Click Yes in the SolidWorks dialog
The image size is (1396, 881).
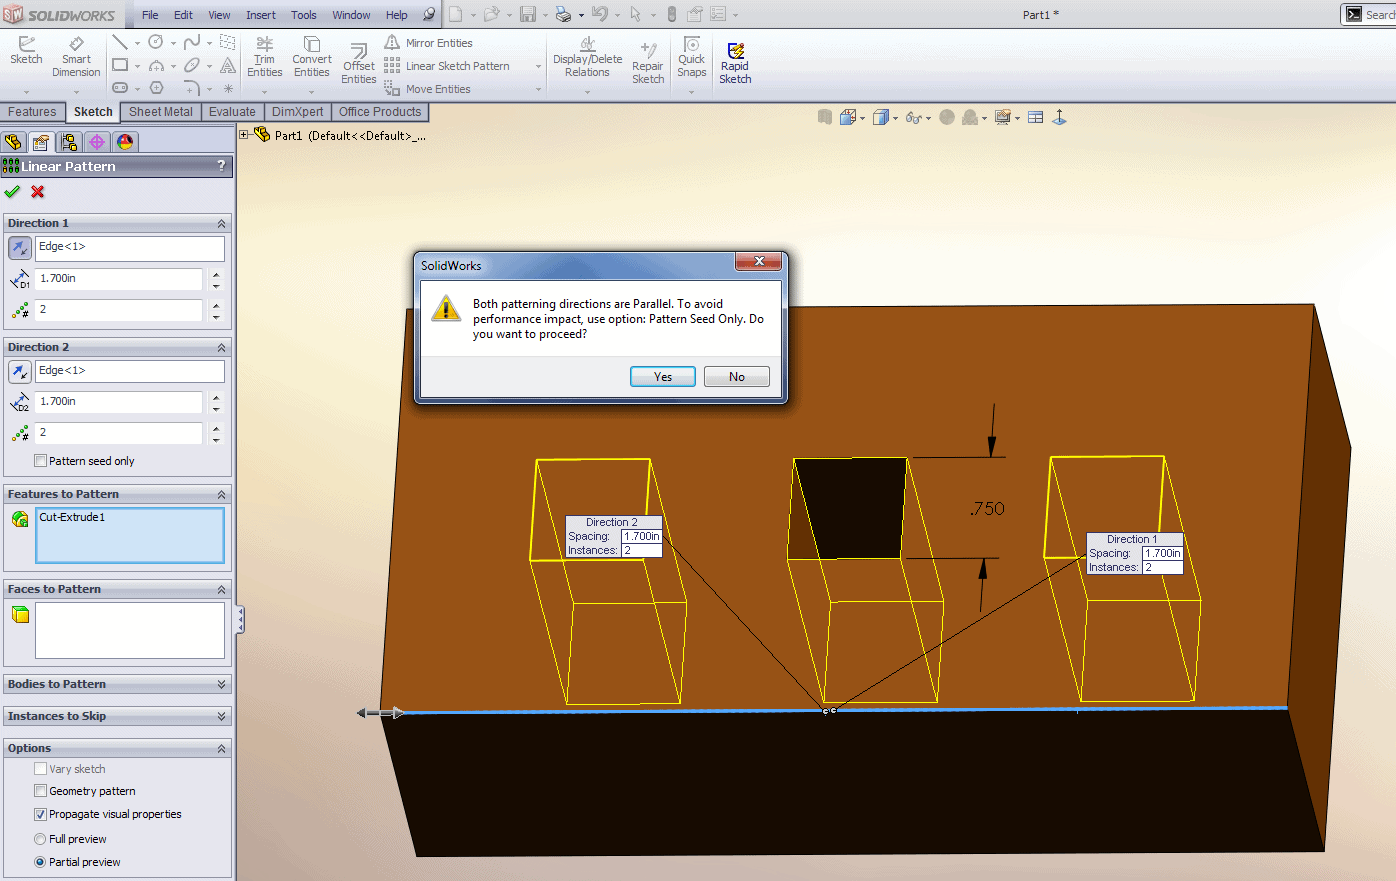(662, 376)
